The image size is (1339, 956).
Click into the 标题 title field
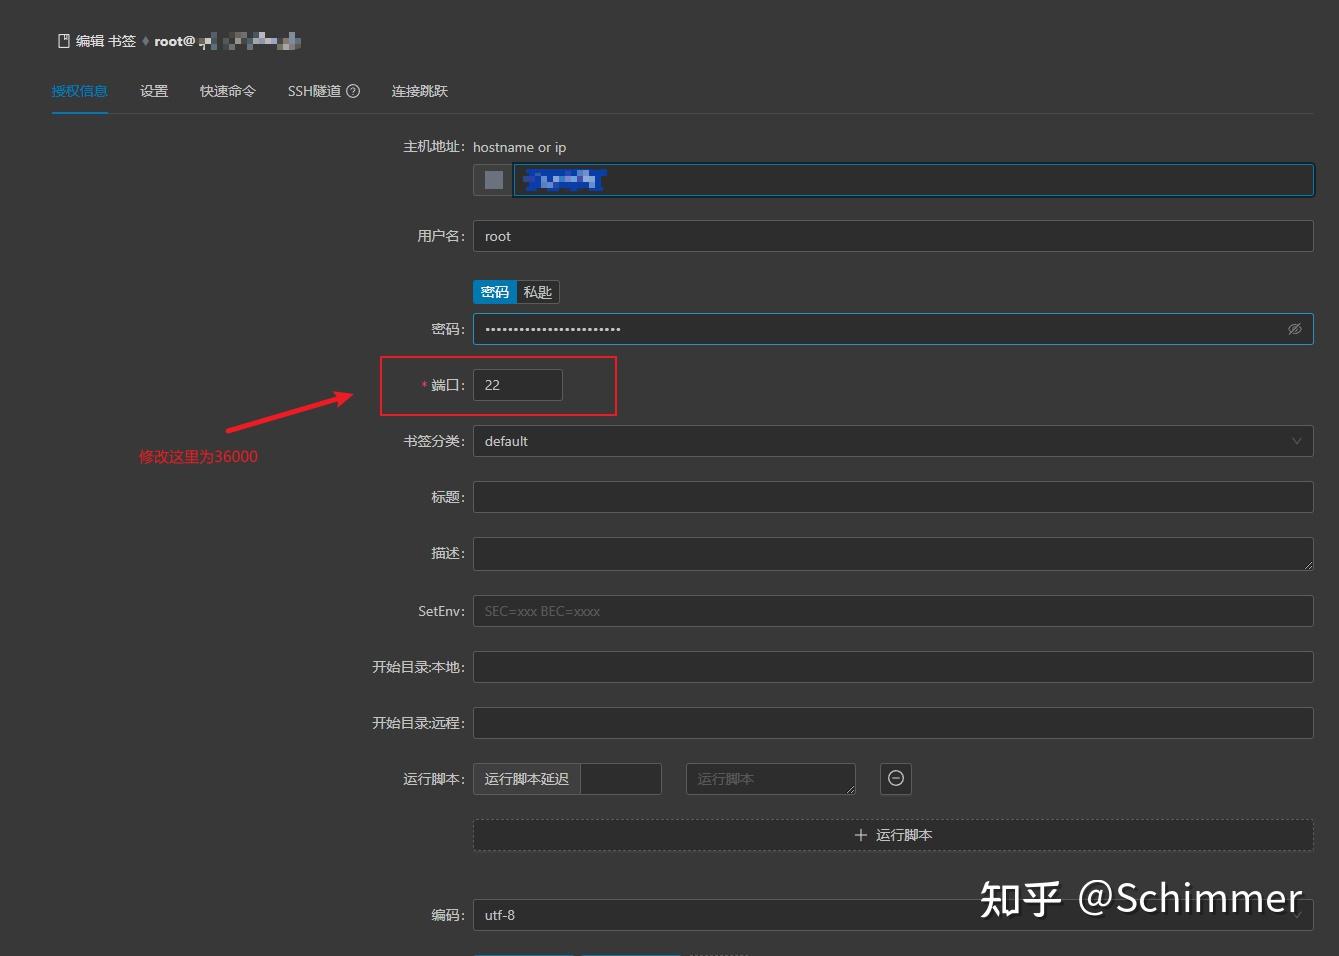click(x=893, y=497)
